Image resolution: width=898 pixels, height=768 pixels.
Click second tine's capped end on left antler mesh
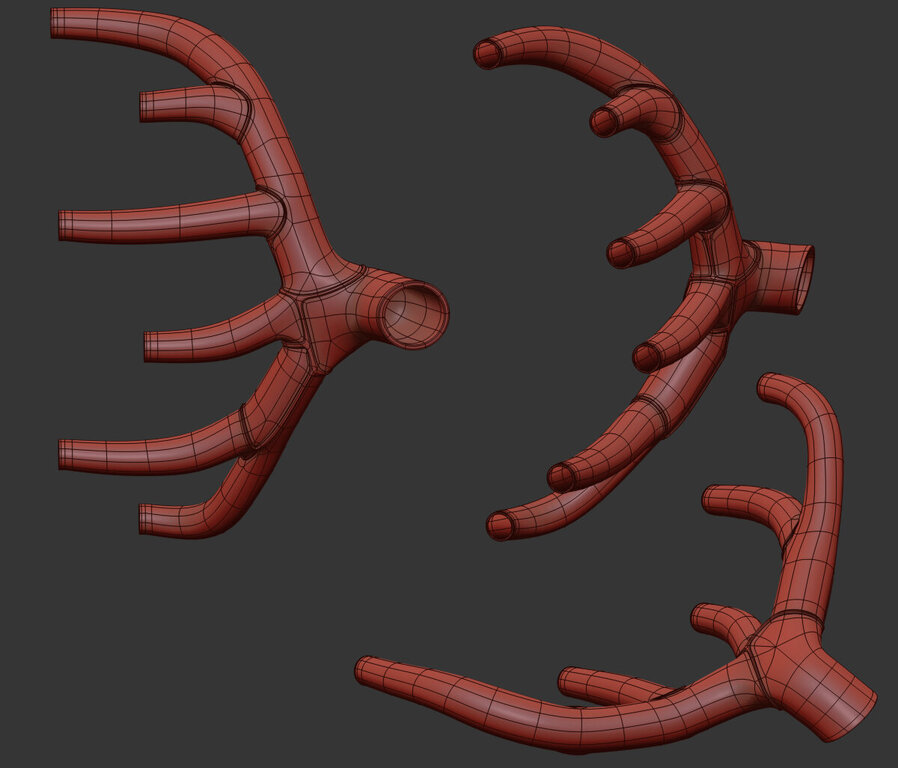point(146,104)
